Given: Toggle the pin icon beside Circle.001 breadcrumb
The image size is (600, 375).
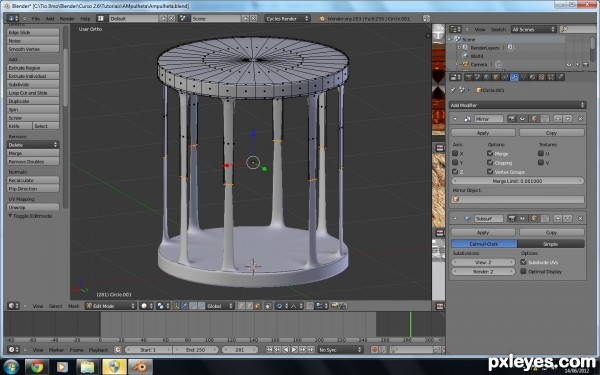Looking at the screenshot, I should pyautogui.click(x=453, y=90).
